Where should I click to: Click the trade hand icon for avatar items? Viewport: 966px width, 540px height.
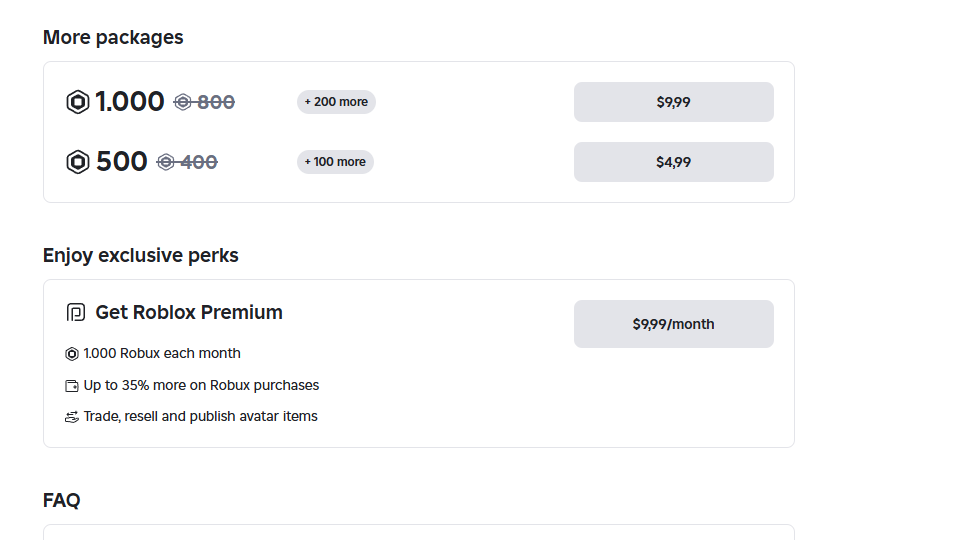72,417
